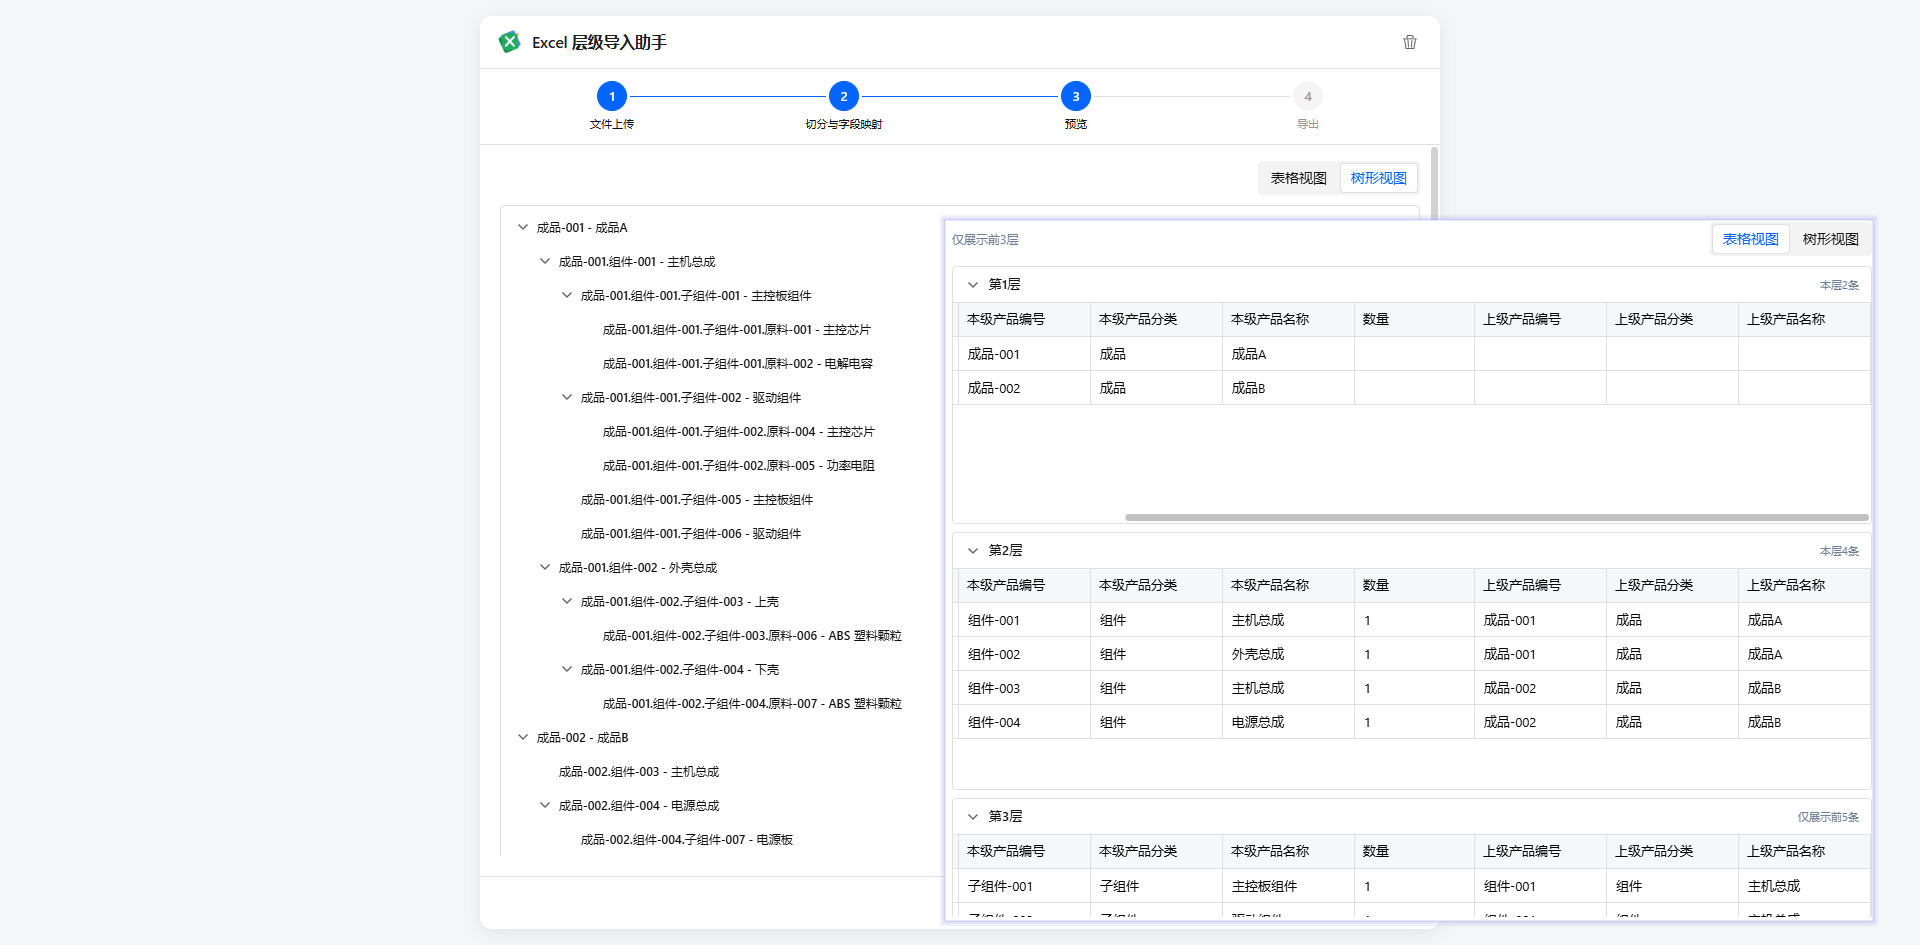Select 表格视图 tab in the overlay panel
This screenshot has width=1920, height=945.
coord(1751,239)
